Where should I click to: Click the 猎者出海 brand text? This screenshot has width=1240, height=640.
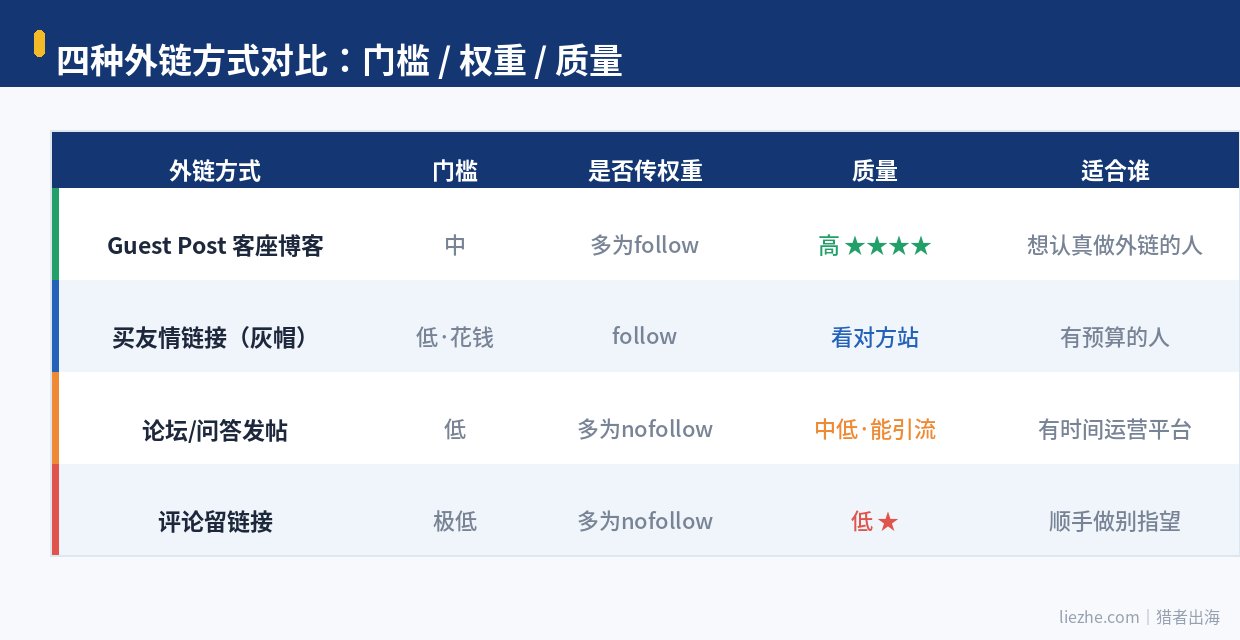tap(1188, 617)
